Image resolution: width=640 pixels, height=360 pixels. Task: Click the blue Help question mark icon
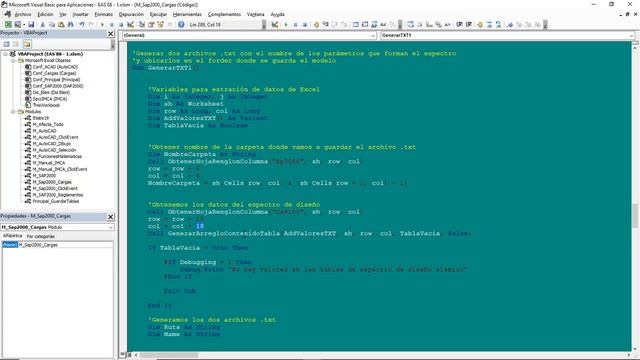(x=181, y=24)
